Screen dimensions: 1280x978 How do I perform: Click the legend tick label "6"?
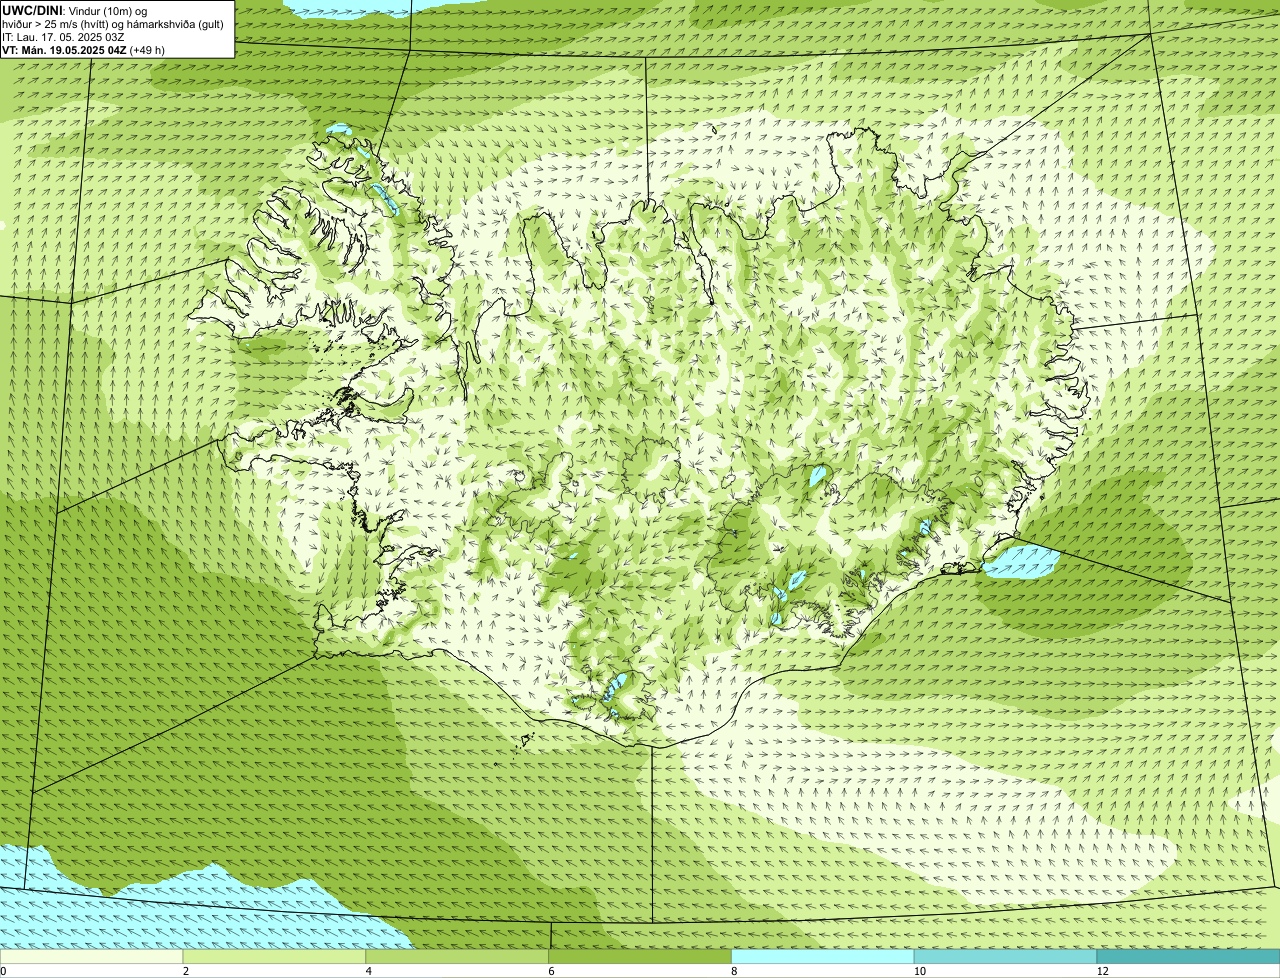pos(552,971)
